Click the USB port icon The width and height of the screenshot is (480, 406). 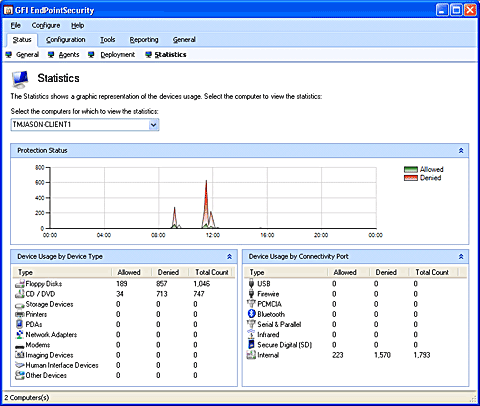pyautogui.click(x=251, y=284)
